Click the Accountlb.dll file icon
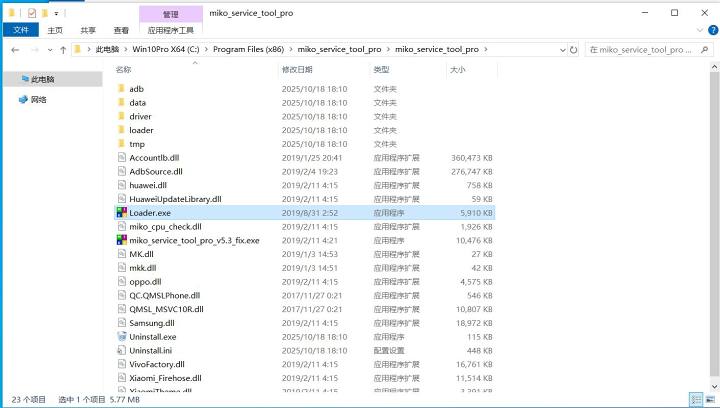720x408 pixels. point(122,157)
